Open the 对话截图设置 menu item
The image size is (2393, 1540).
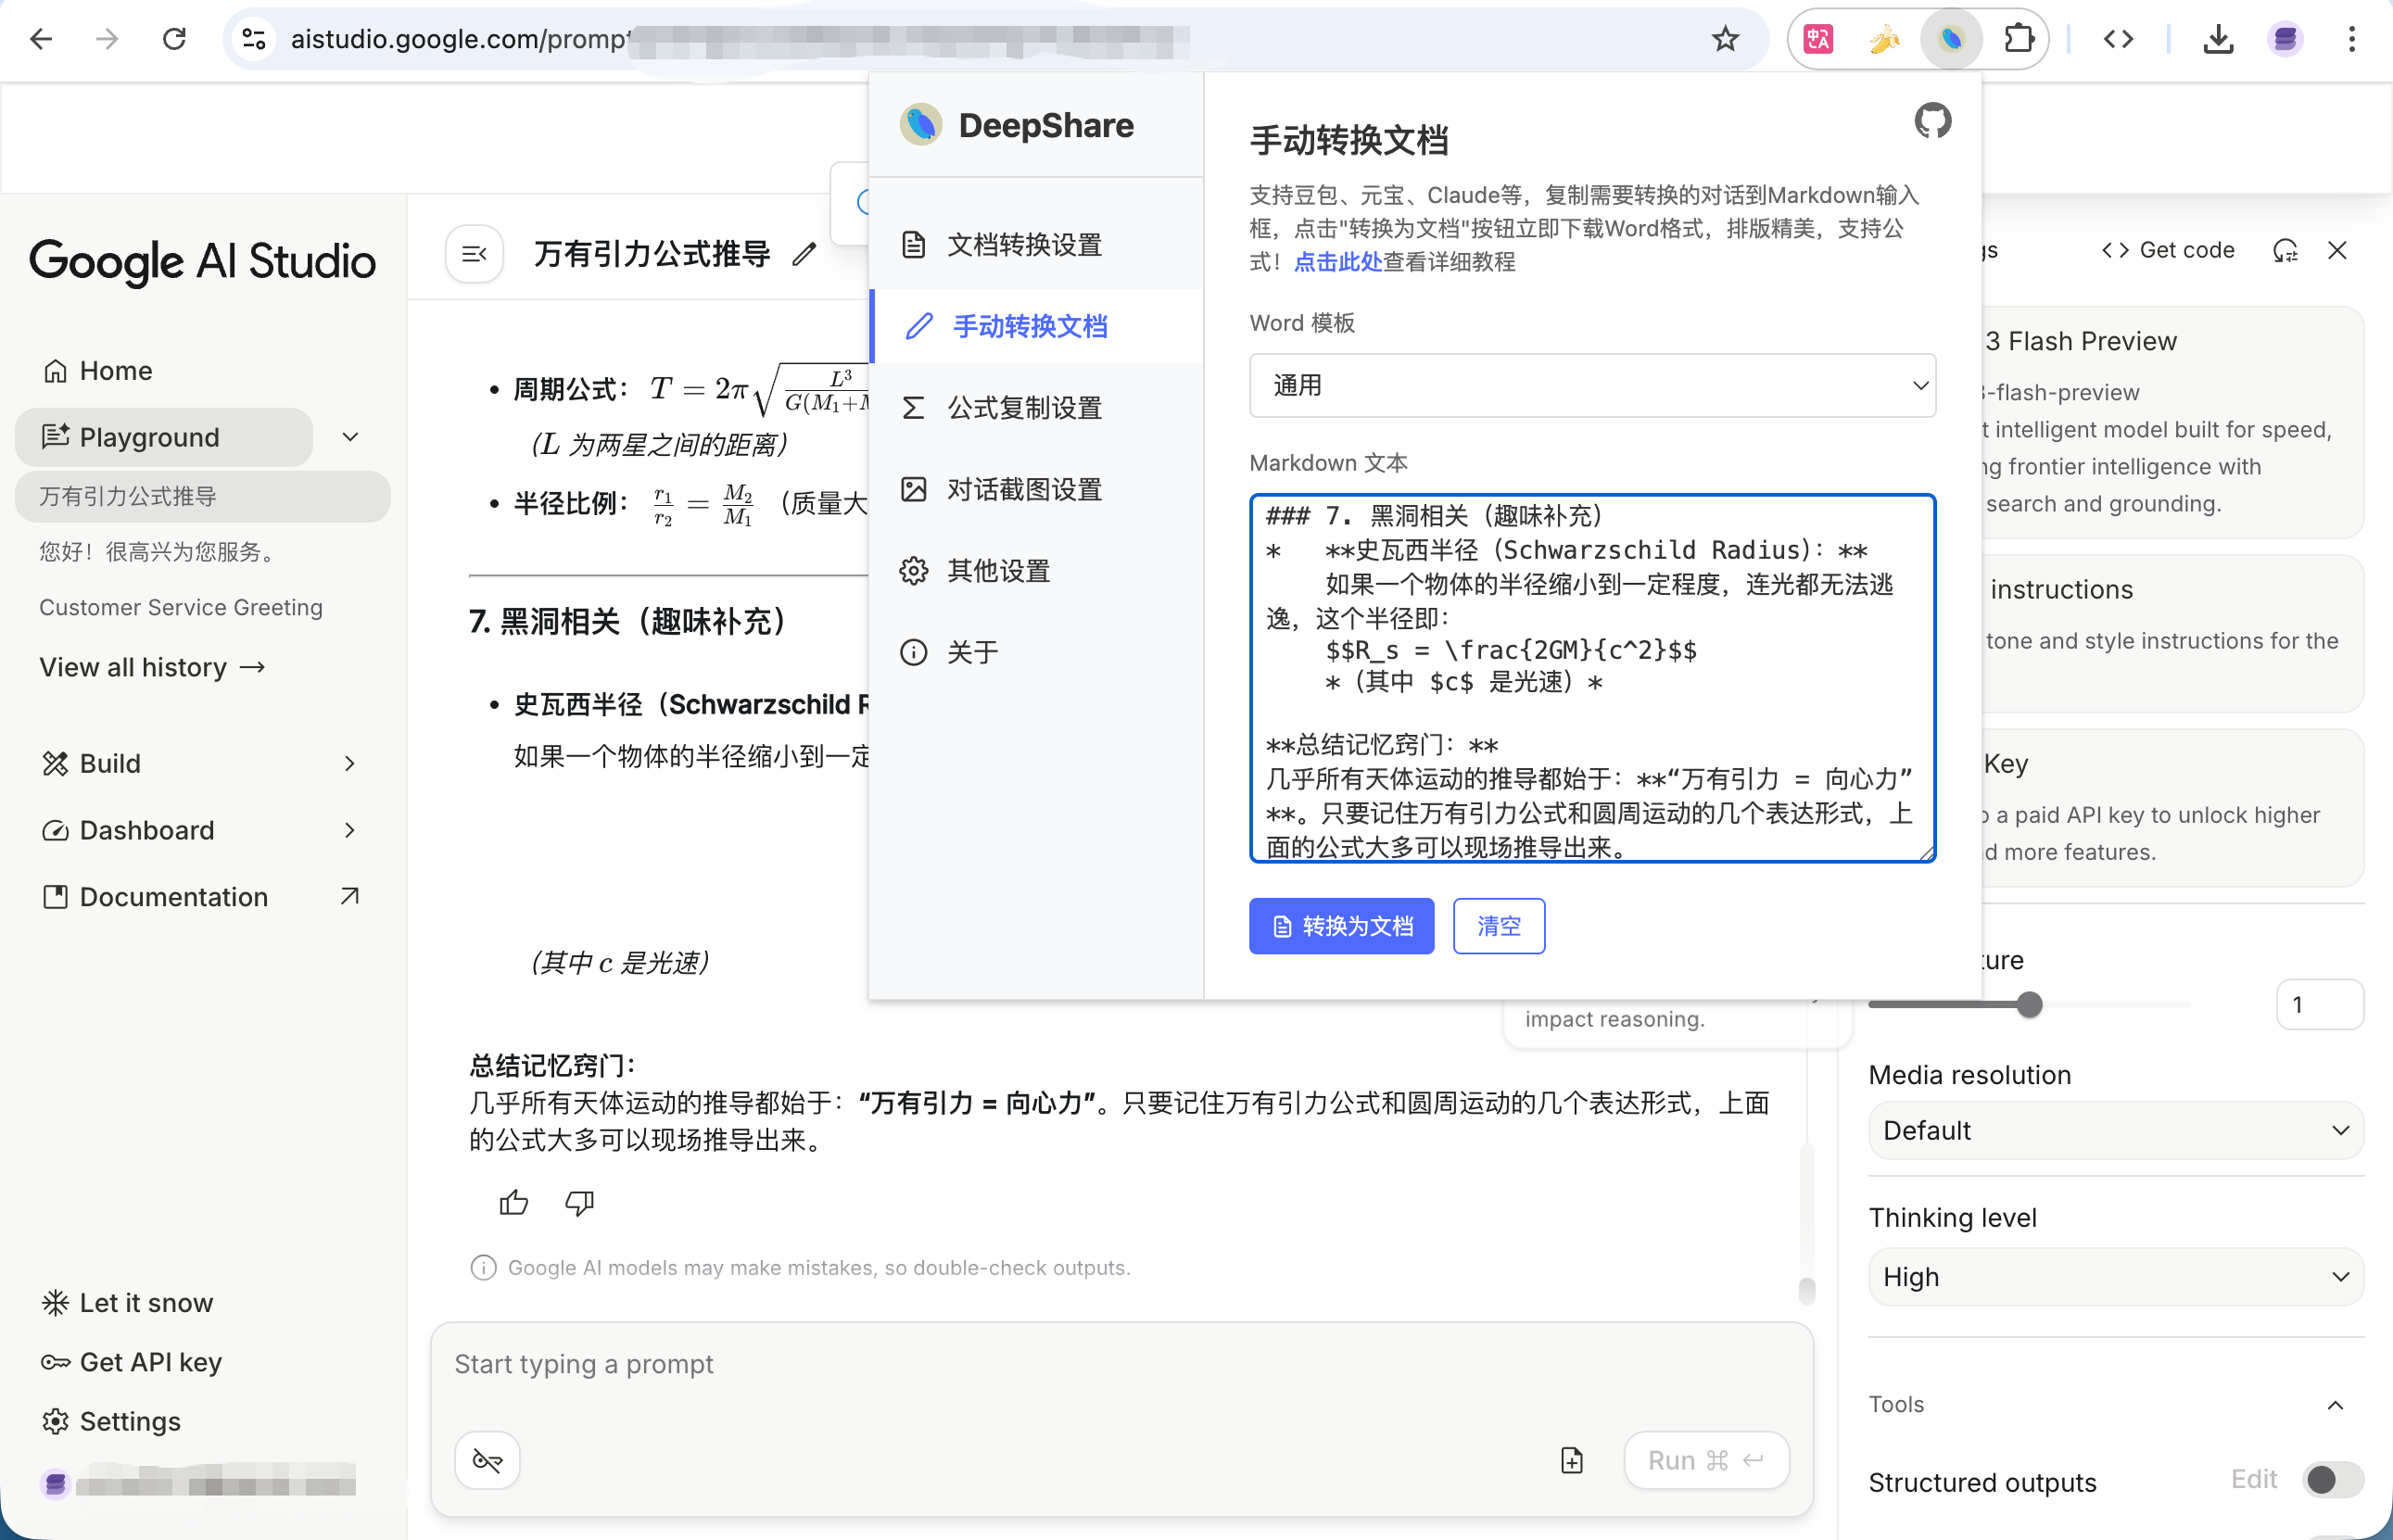pos(1023,489)
